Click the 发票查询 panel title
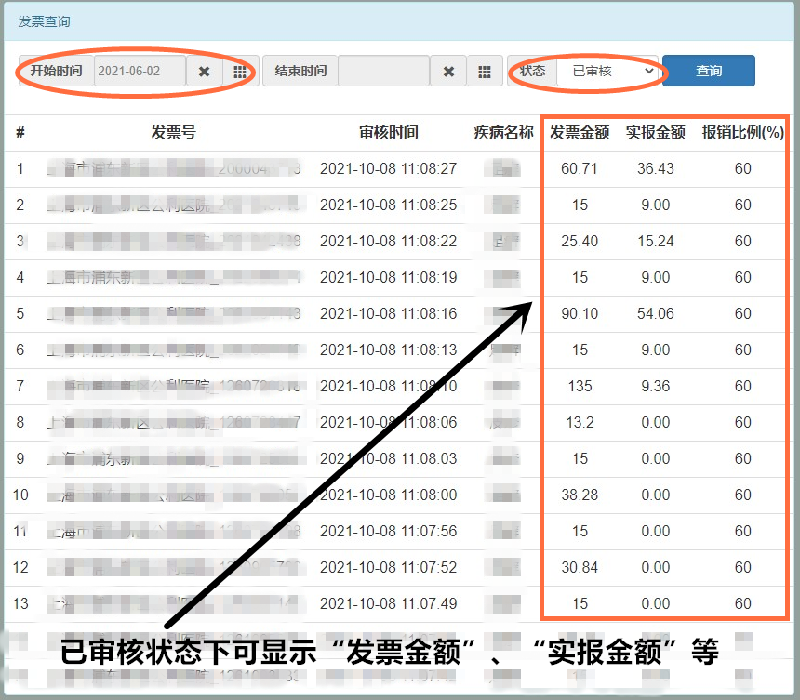 click(x=44, y=21)
